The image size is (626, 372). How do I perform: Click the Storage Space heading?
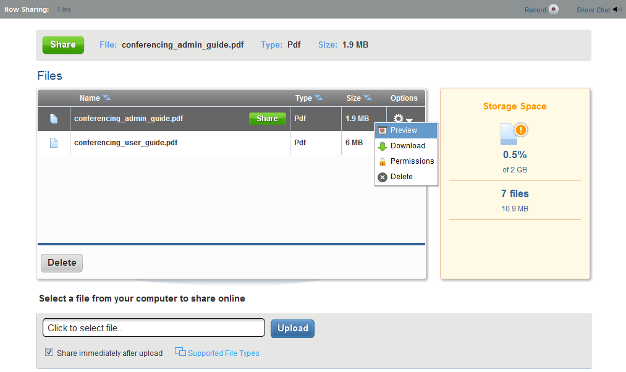tap(515, 106)
